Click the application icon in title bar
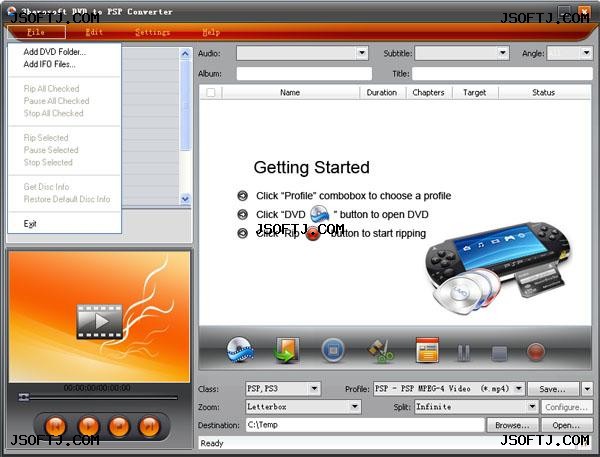This screenshot has height=457, width=600. click(12, 11)
